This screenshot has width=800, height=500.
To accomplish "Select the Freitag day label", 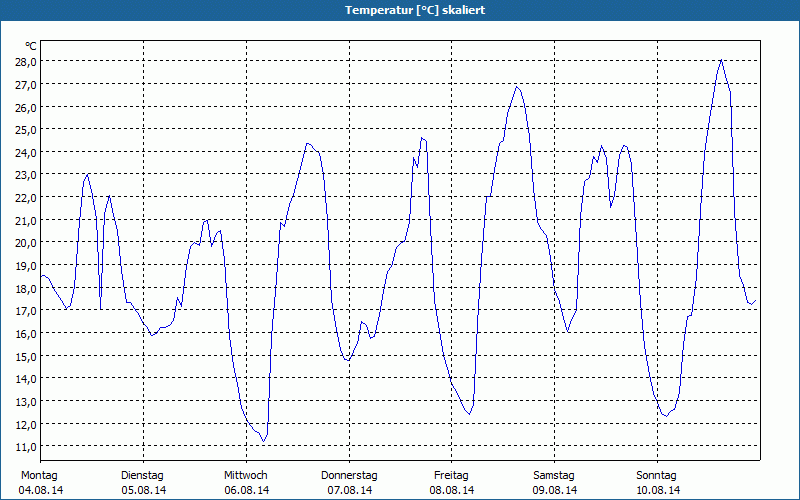I will tap(452, 476).
